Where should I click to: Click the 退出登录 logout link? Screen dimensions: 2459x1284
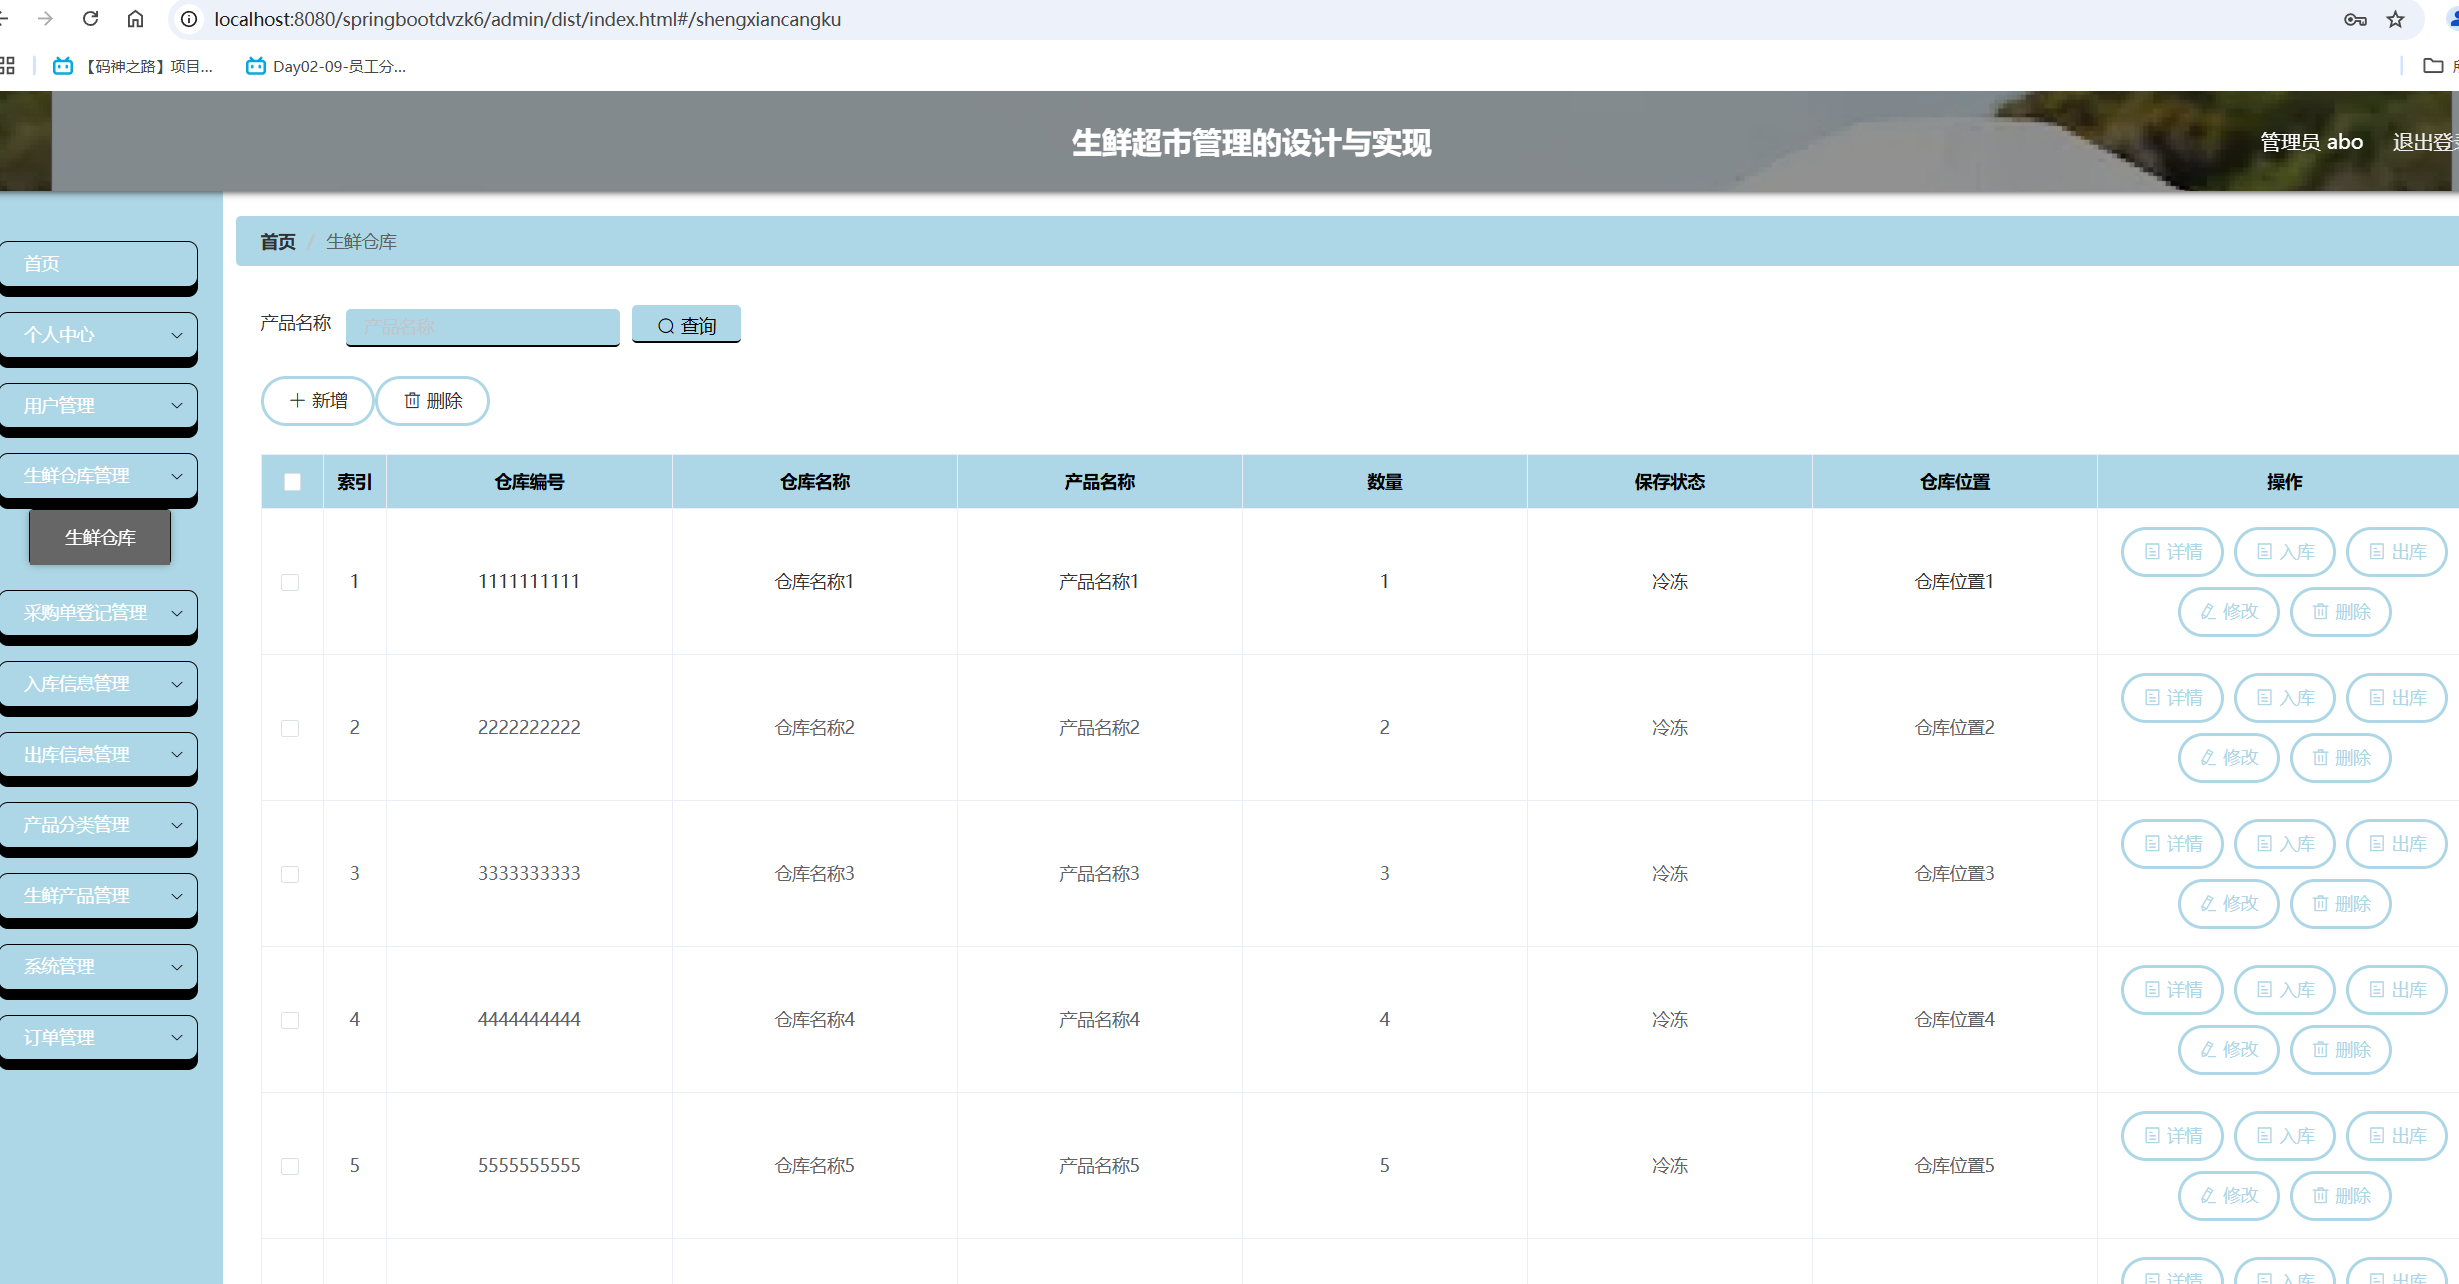pyautogui.click(x=2425, y=142)
